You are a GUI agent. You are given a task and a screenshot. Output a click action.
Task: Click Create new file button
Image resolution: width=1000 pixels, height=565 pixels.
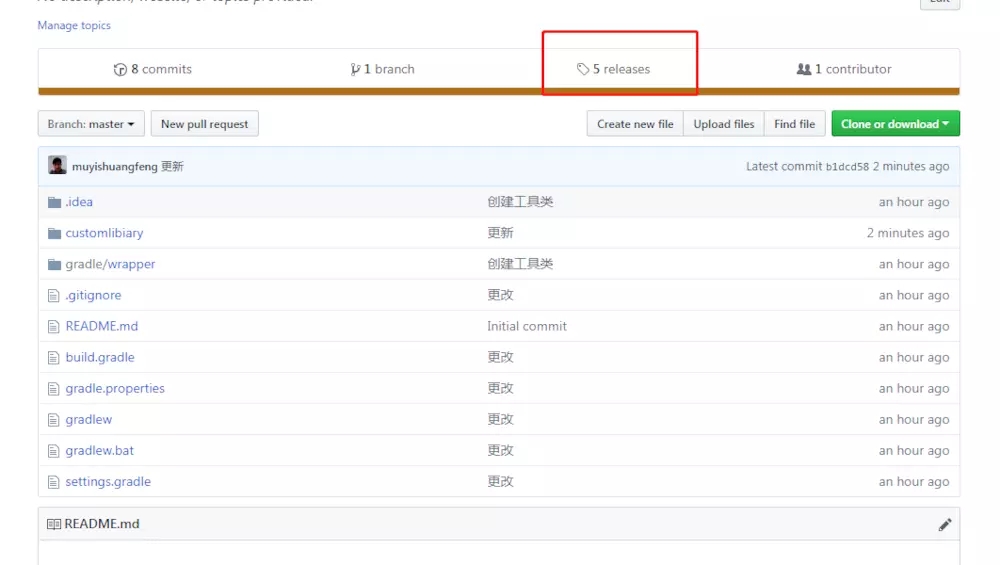[635, 124]
